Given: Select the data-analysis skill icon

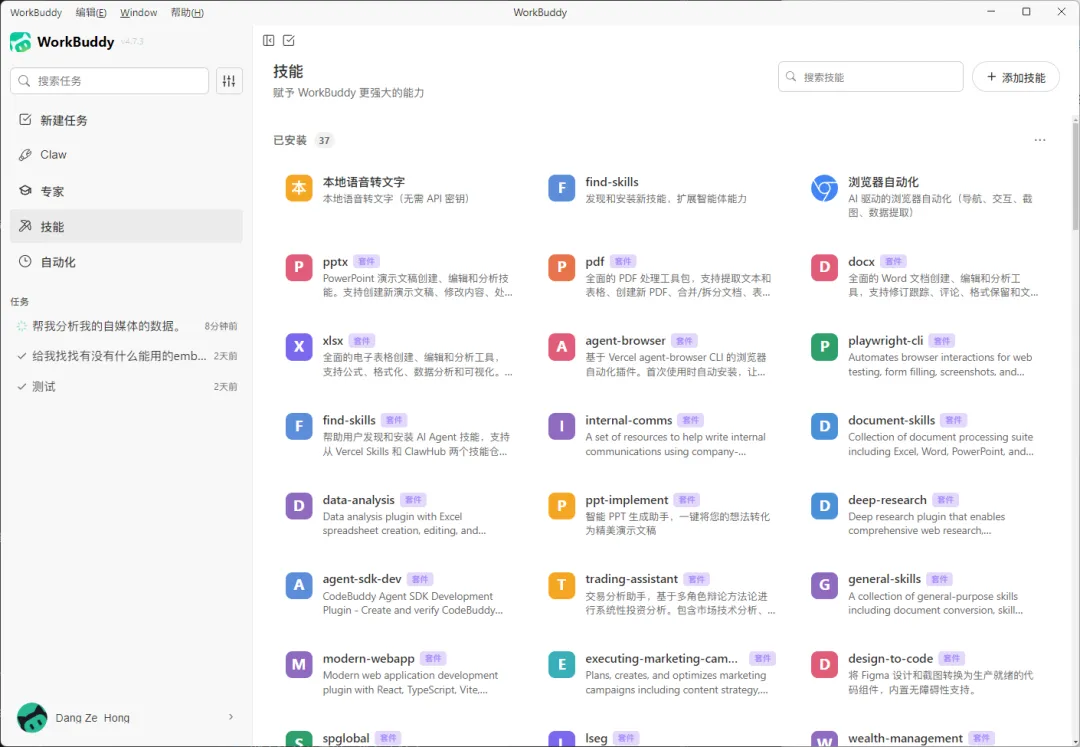Looking at the screenshot, I should point(299,505).
